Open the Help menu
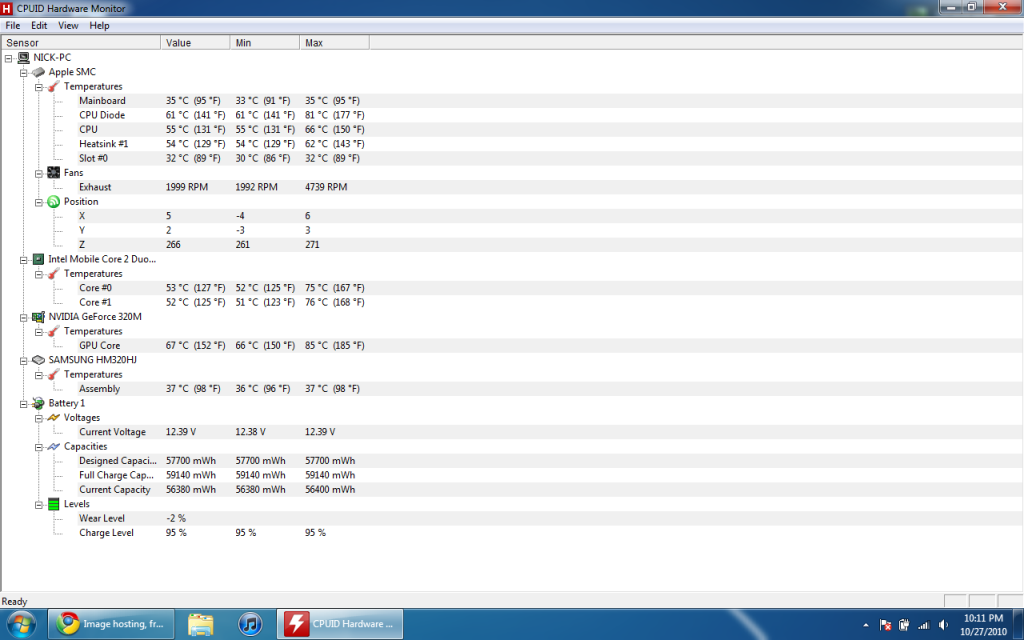 tap(99, 25)
